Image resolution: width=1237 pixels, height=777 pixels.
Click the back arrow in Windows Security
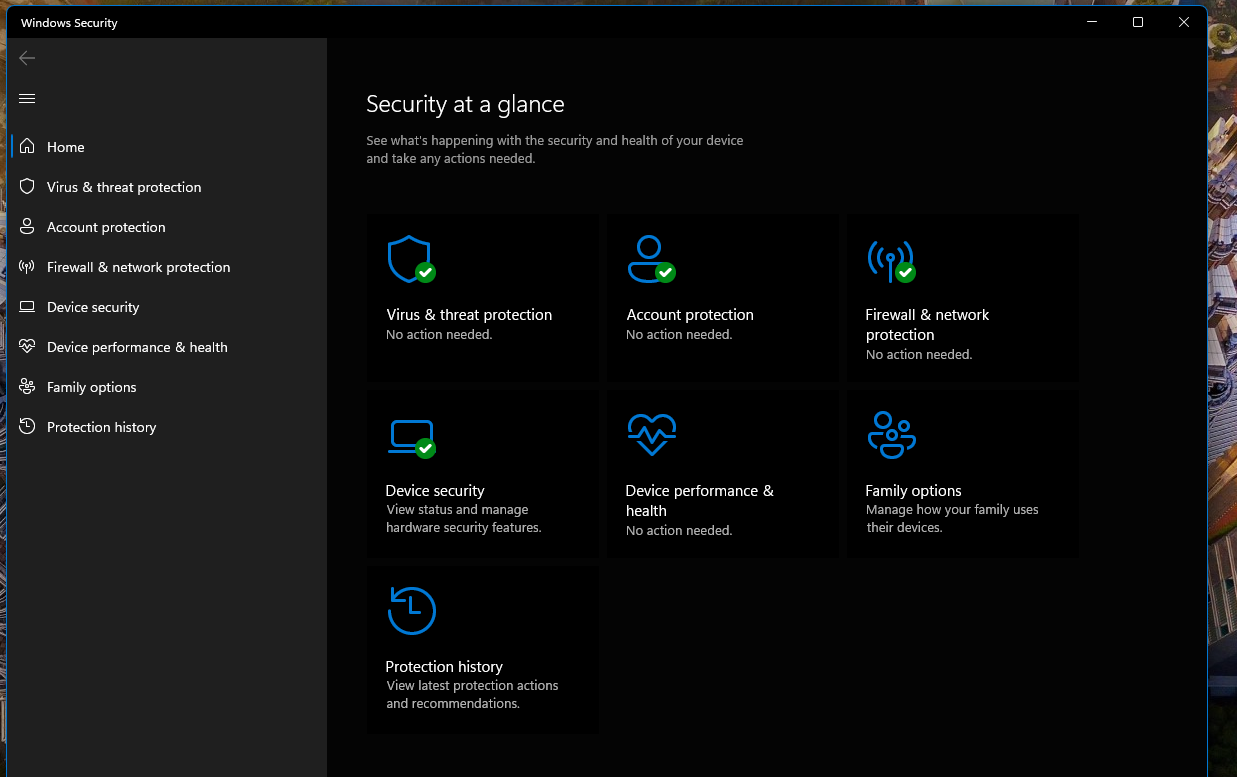point(27,58)
